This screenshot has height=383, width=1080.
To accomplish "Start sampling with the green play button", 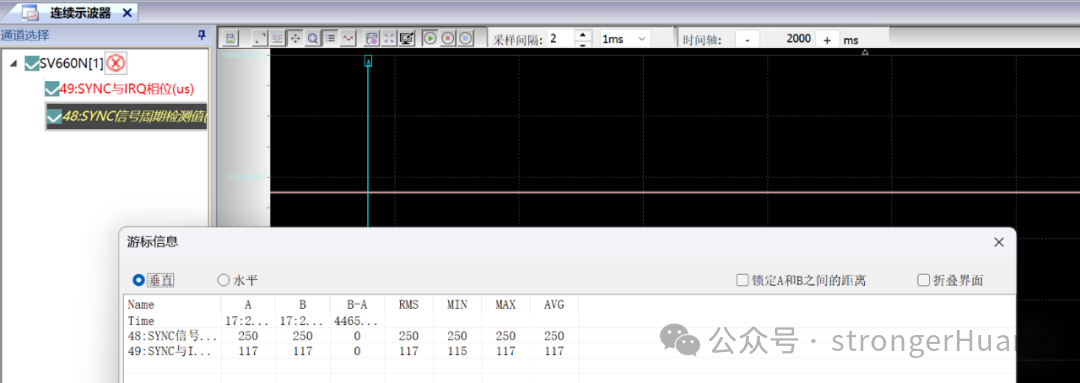I will click(430, 39).
